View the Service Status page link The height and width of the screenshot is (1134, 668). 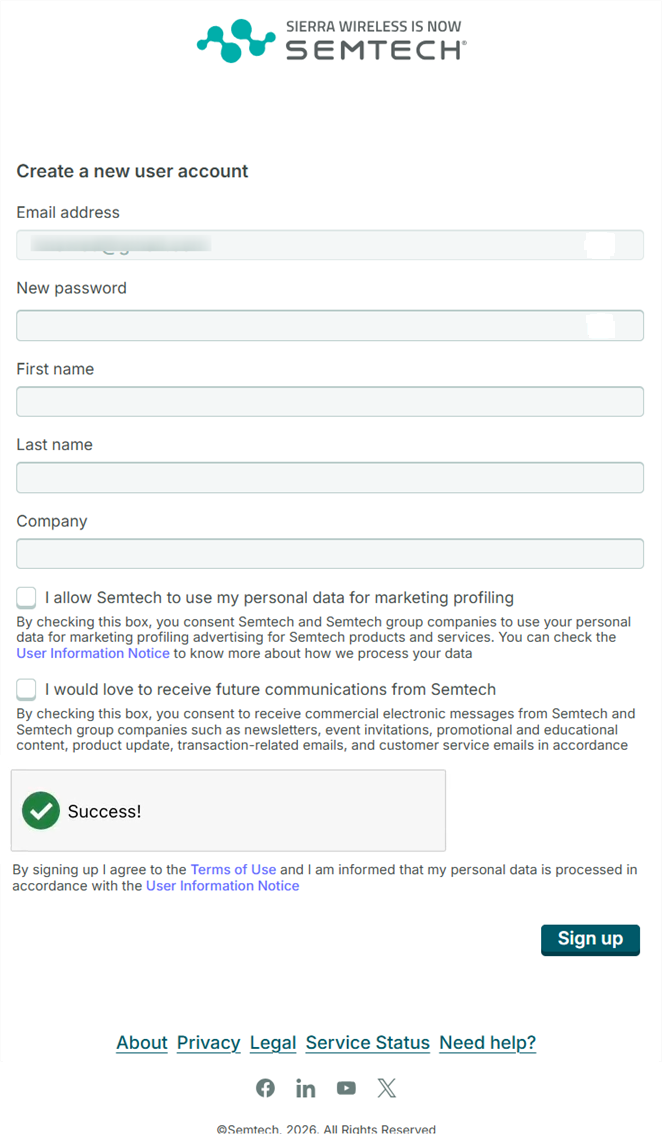click(x=367, y=1043)
